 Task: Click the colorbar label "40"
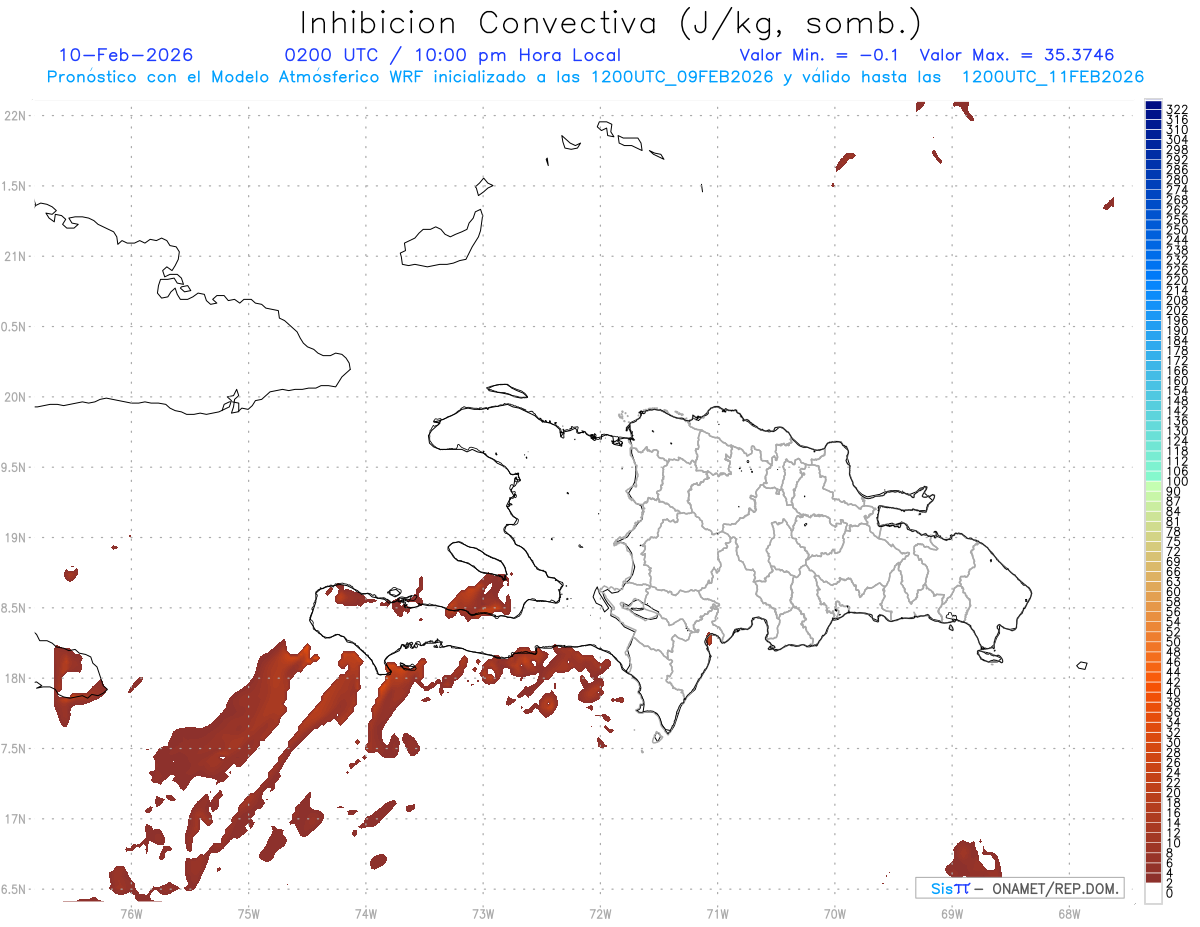pyautogui.click(x=1174, y=692)
